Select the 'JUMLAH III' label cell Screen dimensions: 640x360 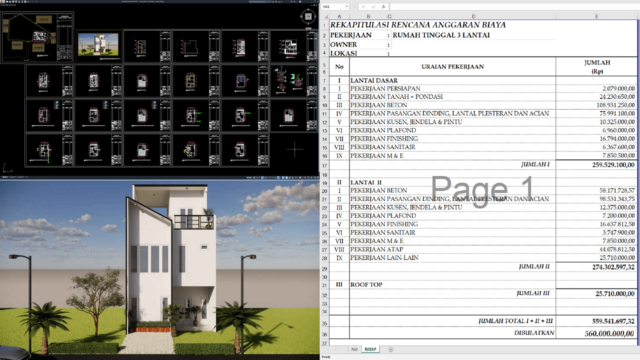tap(533, 293)
